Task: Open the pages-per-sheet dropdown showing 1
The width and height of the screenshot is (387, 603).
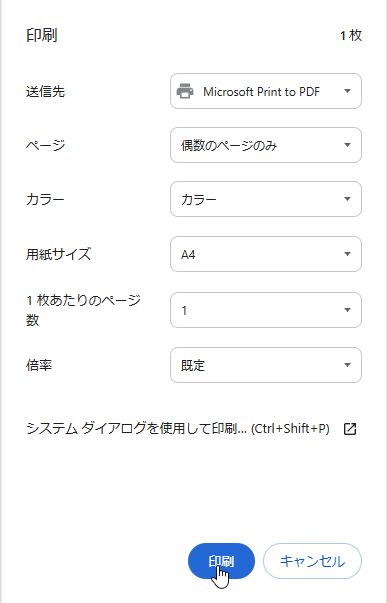Action: tap(266, 310)
